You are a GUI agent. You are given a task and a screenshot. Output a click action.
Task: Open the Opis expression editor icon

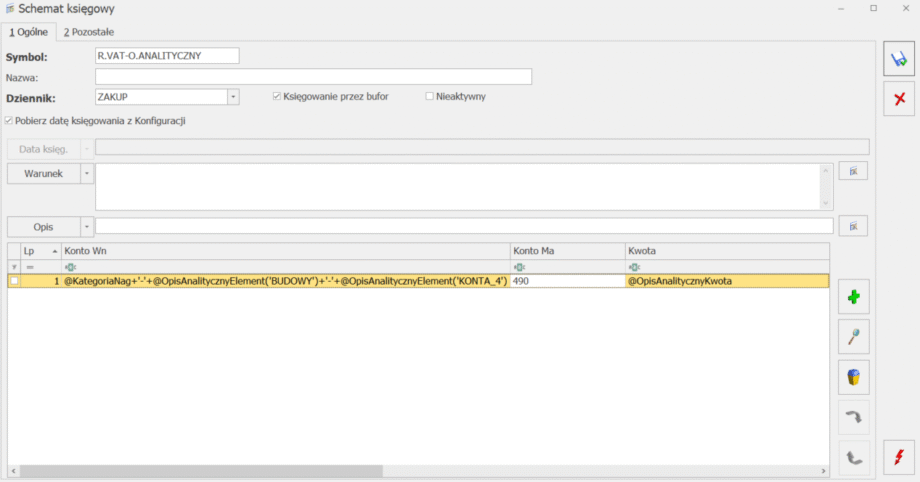point(853,226)
